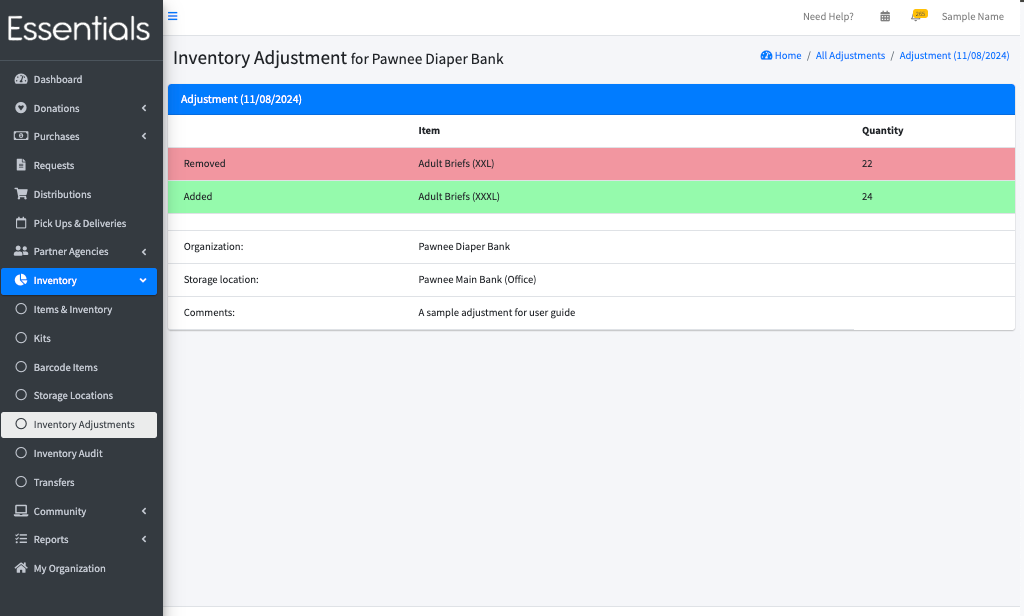This screenshot has width=1024, height=616.
Task: Click the Purchases money icon
Action: [x=21, y=136]
